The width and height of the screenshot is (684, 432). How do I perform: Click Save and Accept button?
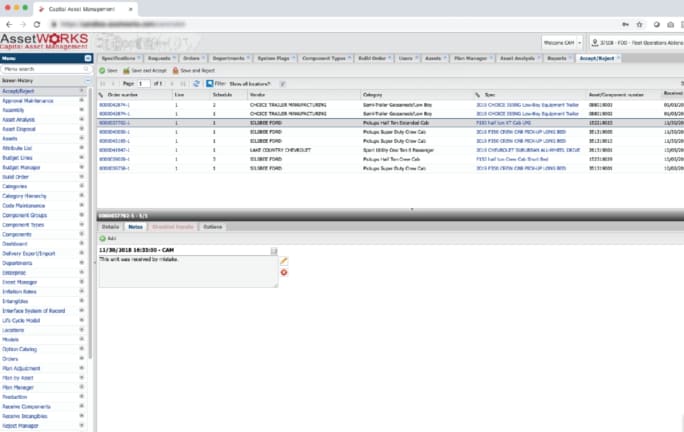(x=144, y=71)
